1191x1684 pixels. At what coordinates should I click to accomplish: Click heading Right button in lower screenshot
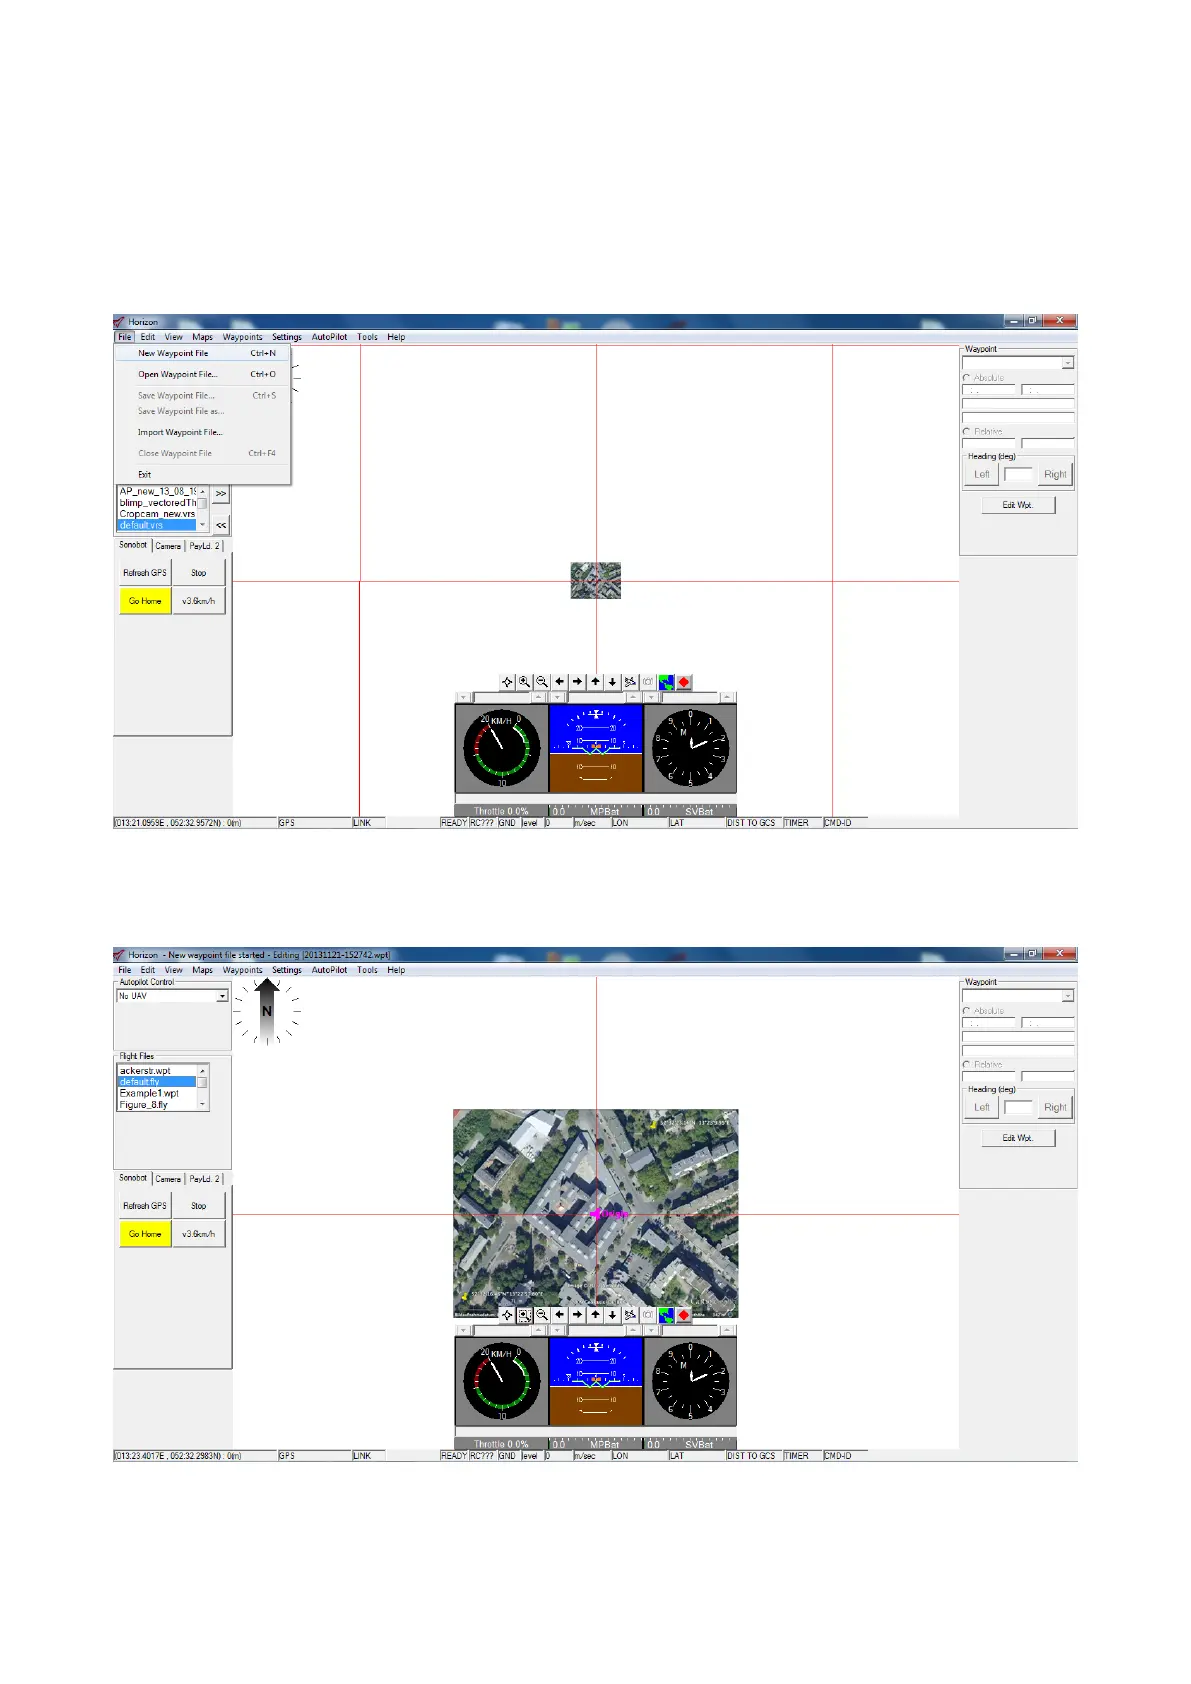pyautogui.click(x=1055, y=1108)
